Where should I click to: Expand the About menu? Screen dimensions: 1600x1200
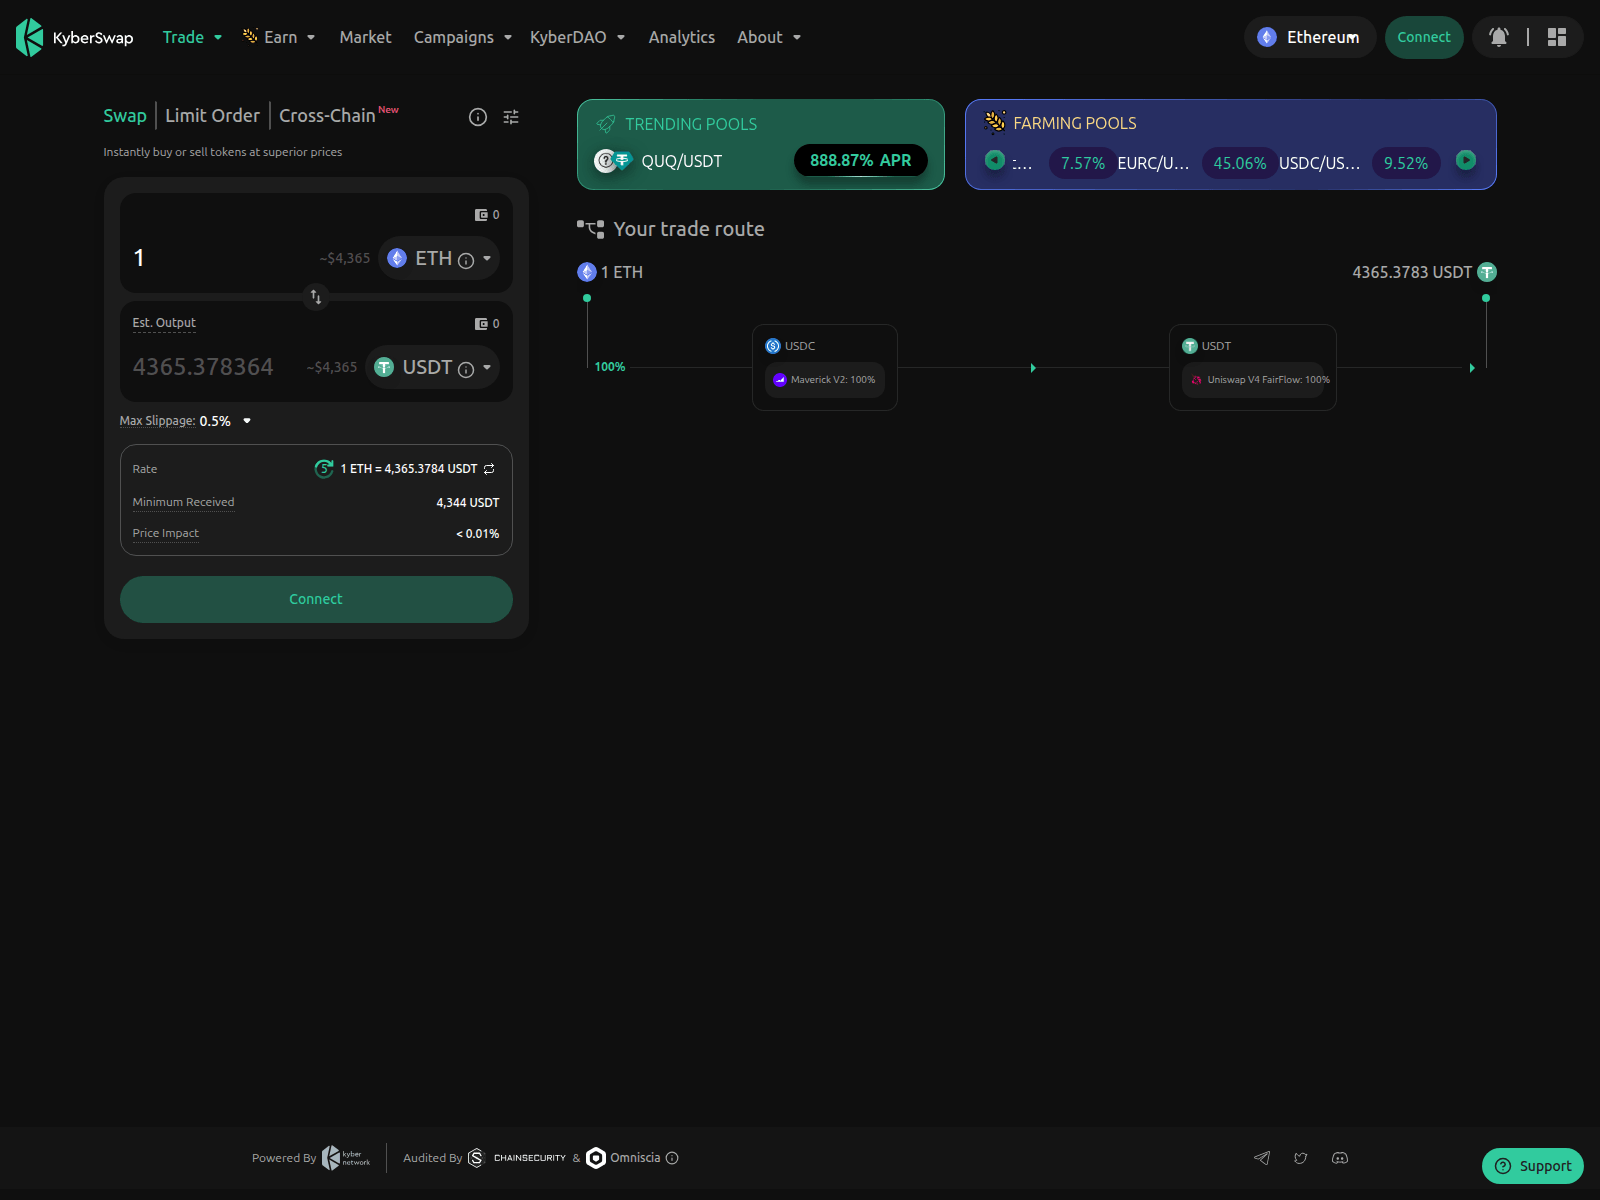pos(769,37)
